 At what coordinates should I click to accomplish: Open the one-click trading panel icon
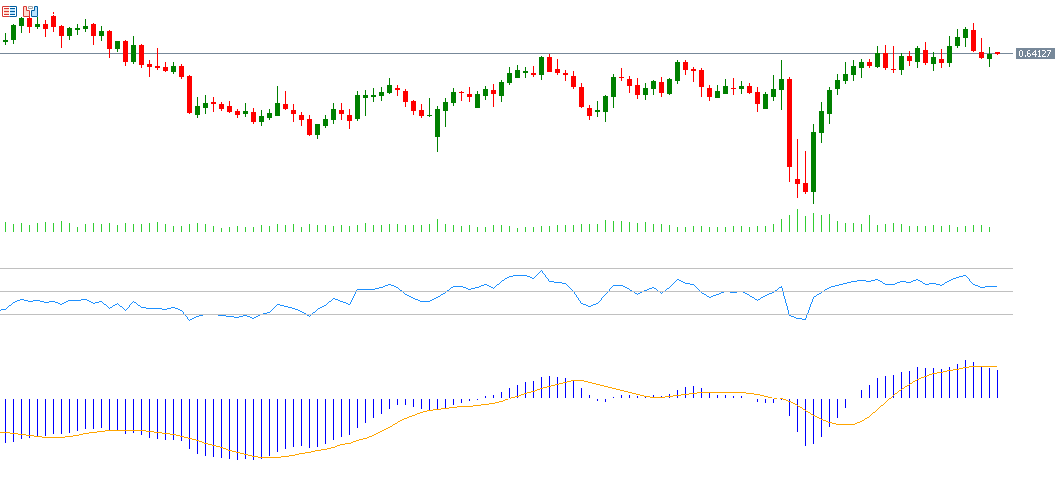[8, 12]
